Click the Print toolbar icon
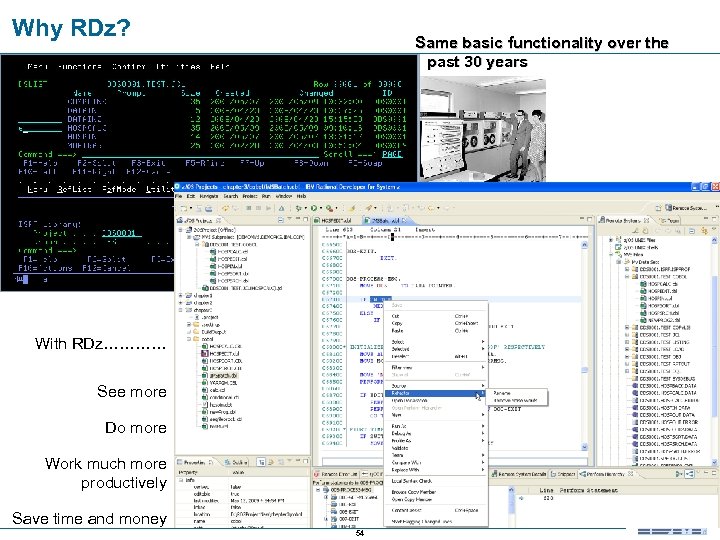 coord(208,208)
